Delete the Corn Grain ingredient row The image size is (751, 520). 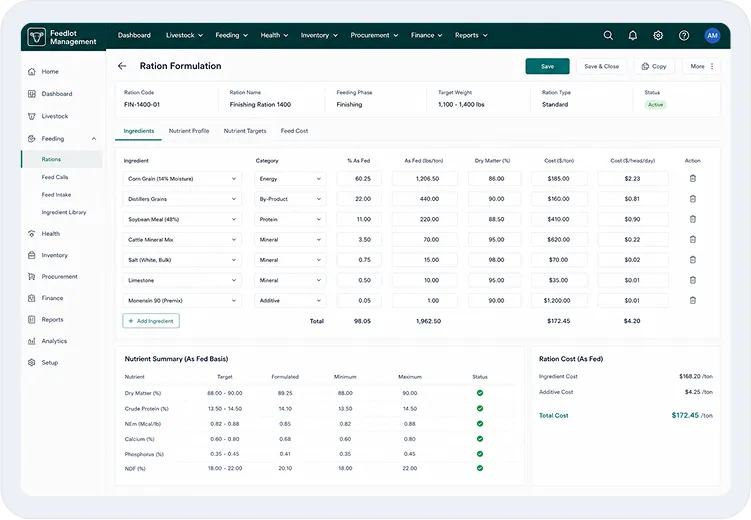[693, 179]
